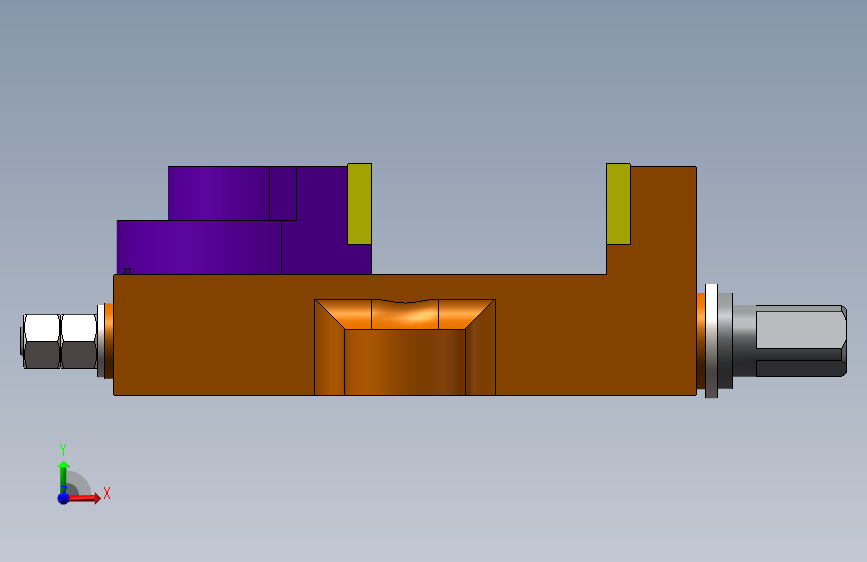Select the left yellow jaw plate
The image size is (867, 562).
pos(359,204)
